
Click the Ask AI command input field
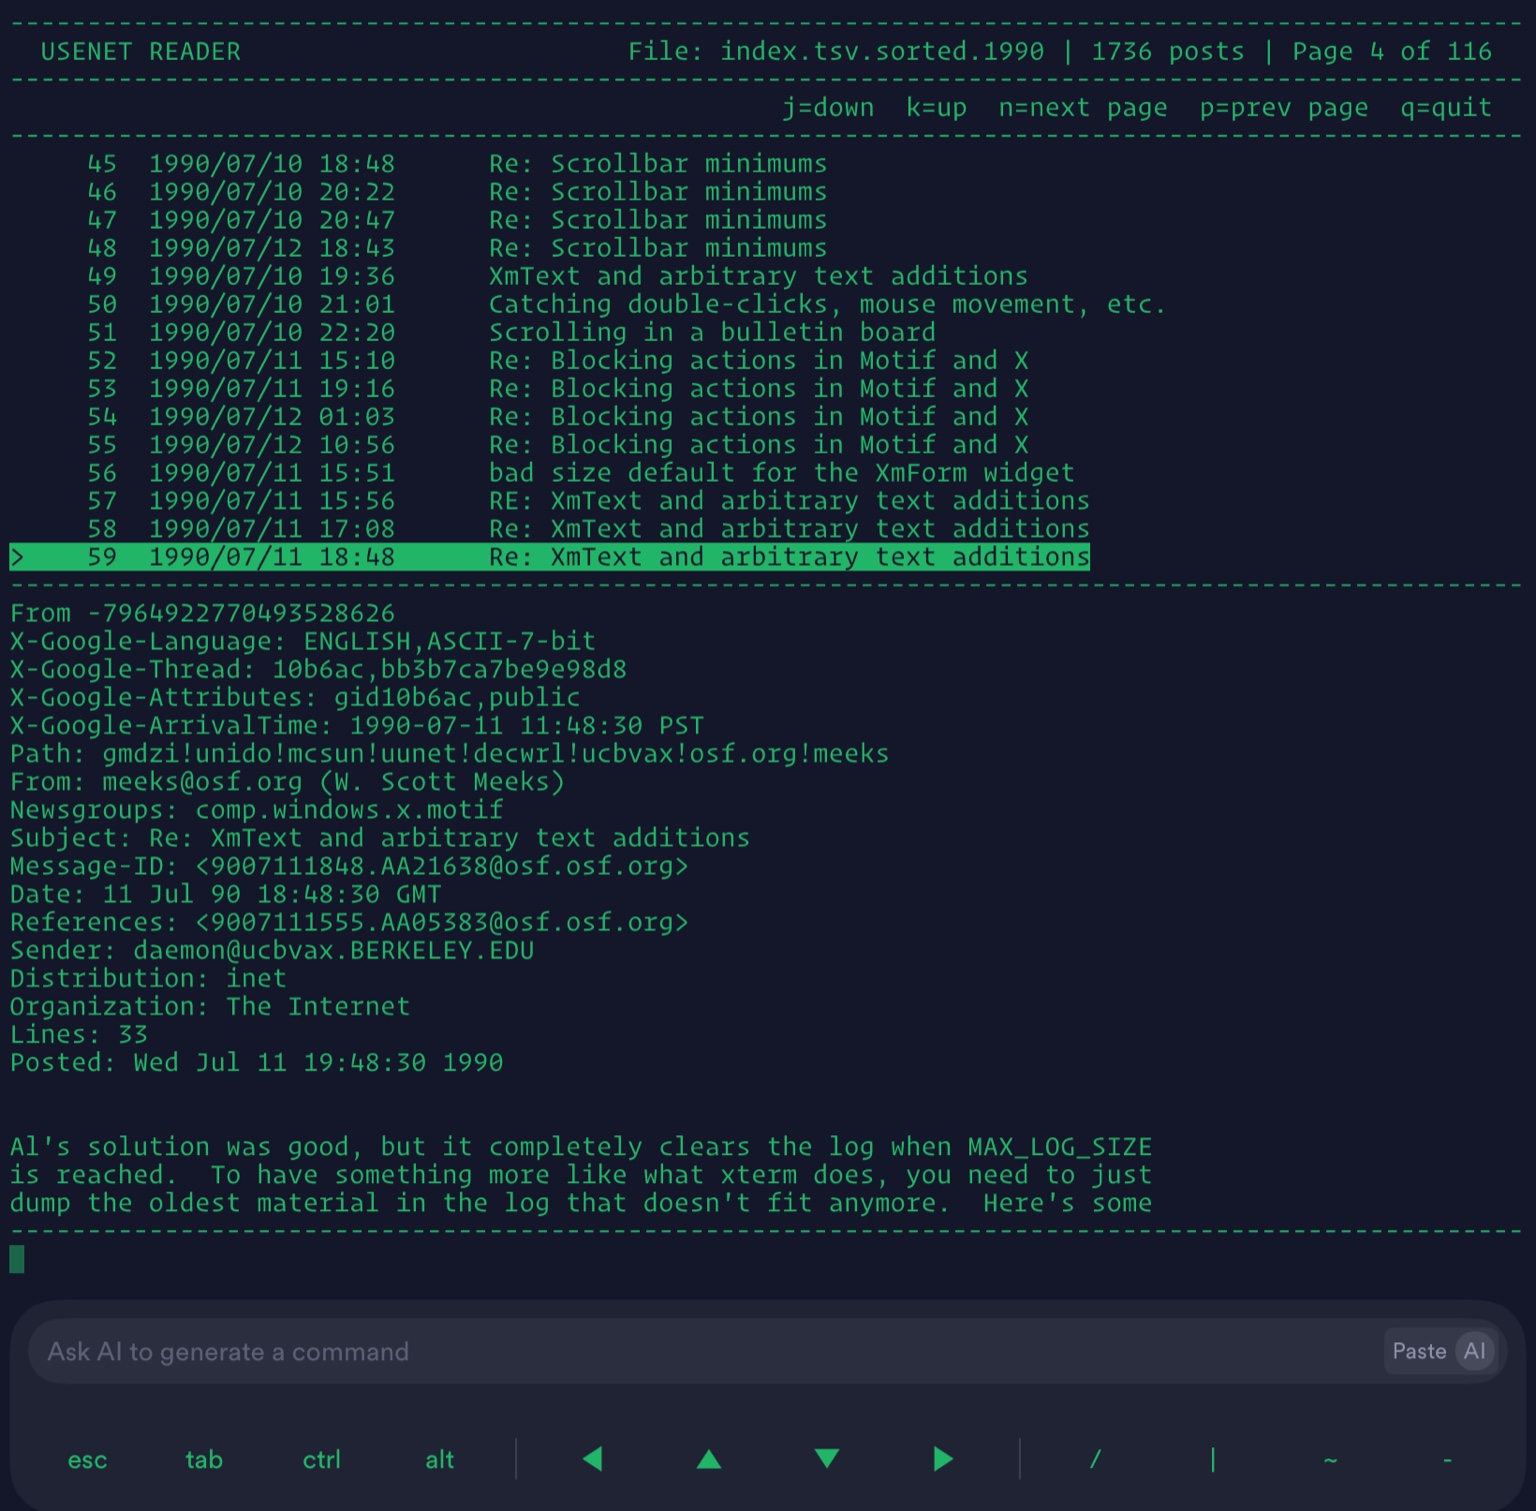(600, 1351)
